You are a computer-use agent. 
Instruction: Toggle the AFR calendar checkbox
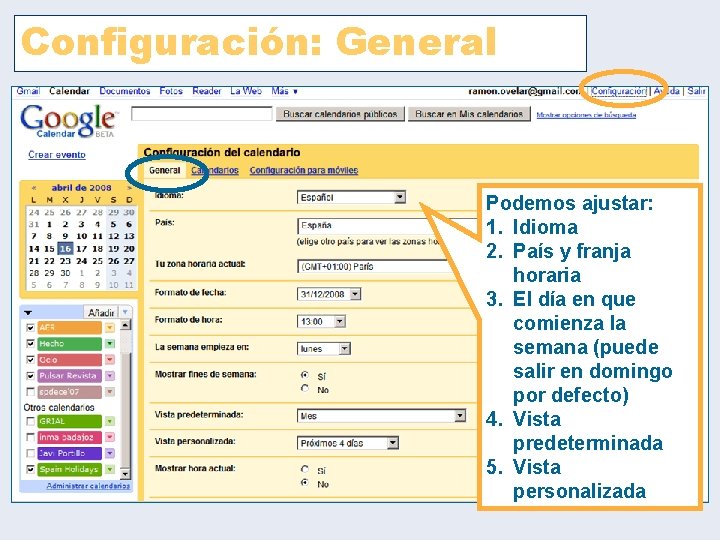(30, 328)
